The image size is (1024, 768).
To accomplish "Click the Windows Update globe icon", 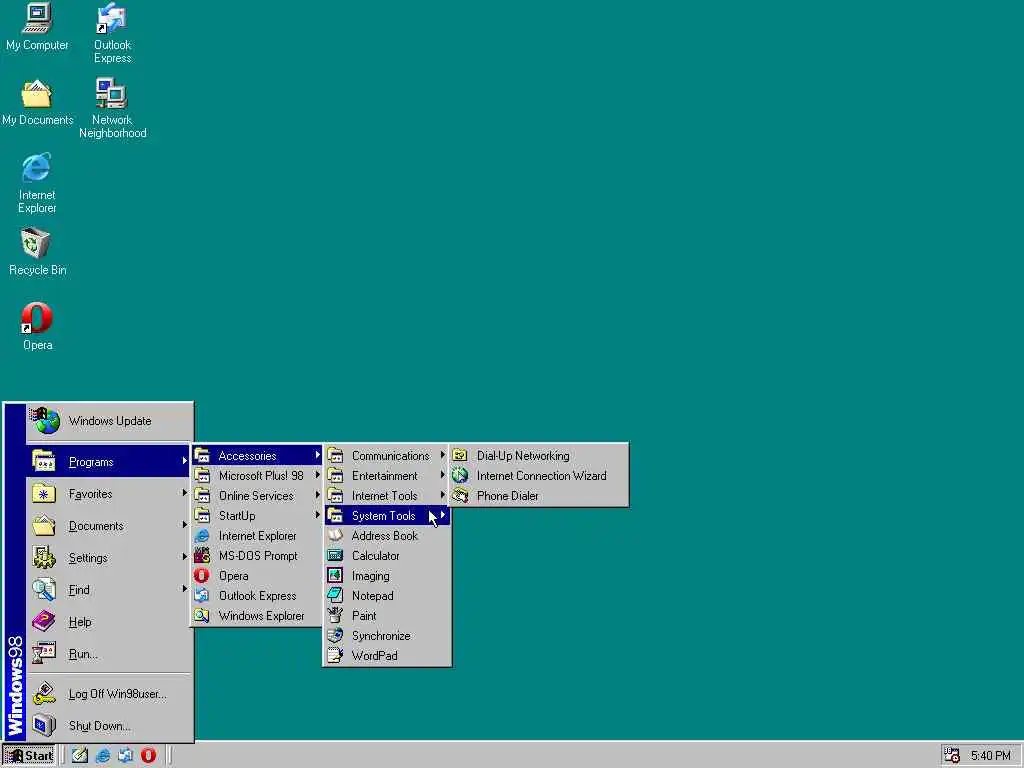I will [x=45, y=421].
